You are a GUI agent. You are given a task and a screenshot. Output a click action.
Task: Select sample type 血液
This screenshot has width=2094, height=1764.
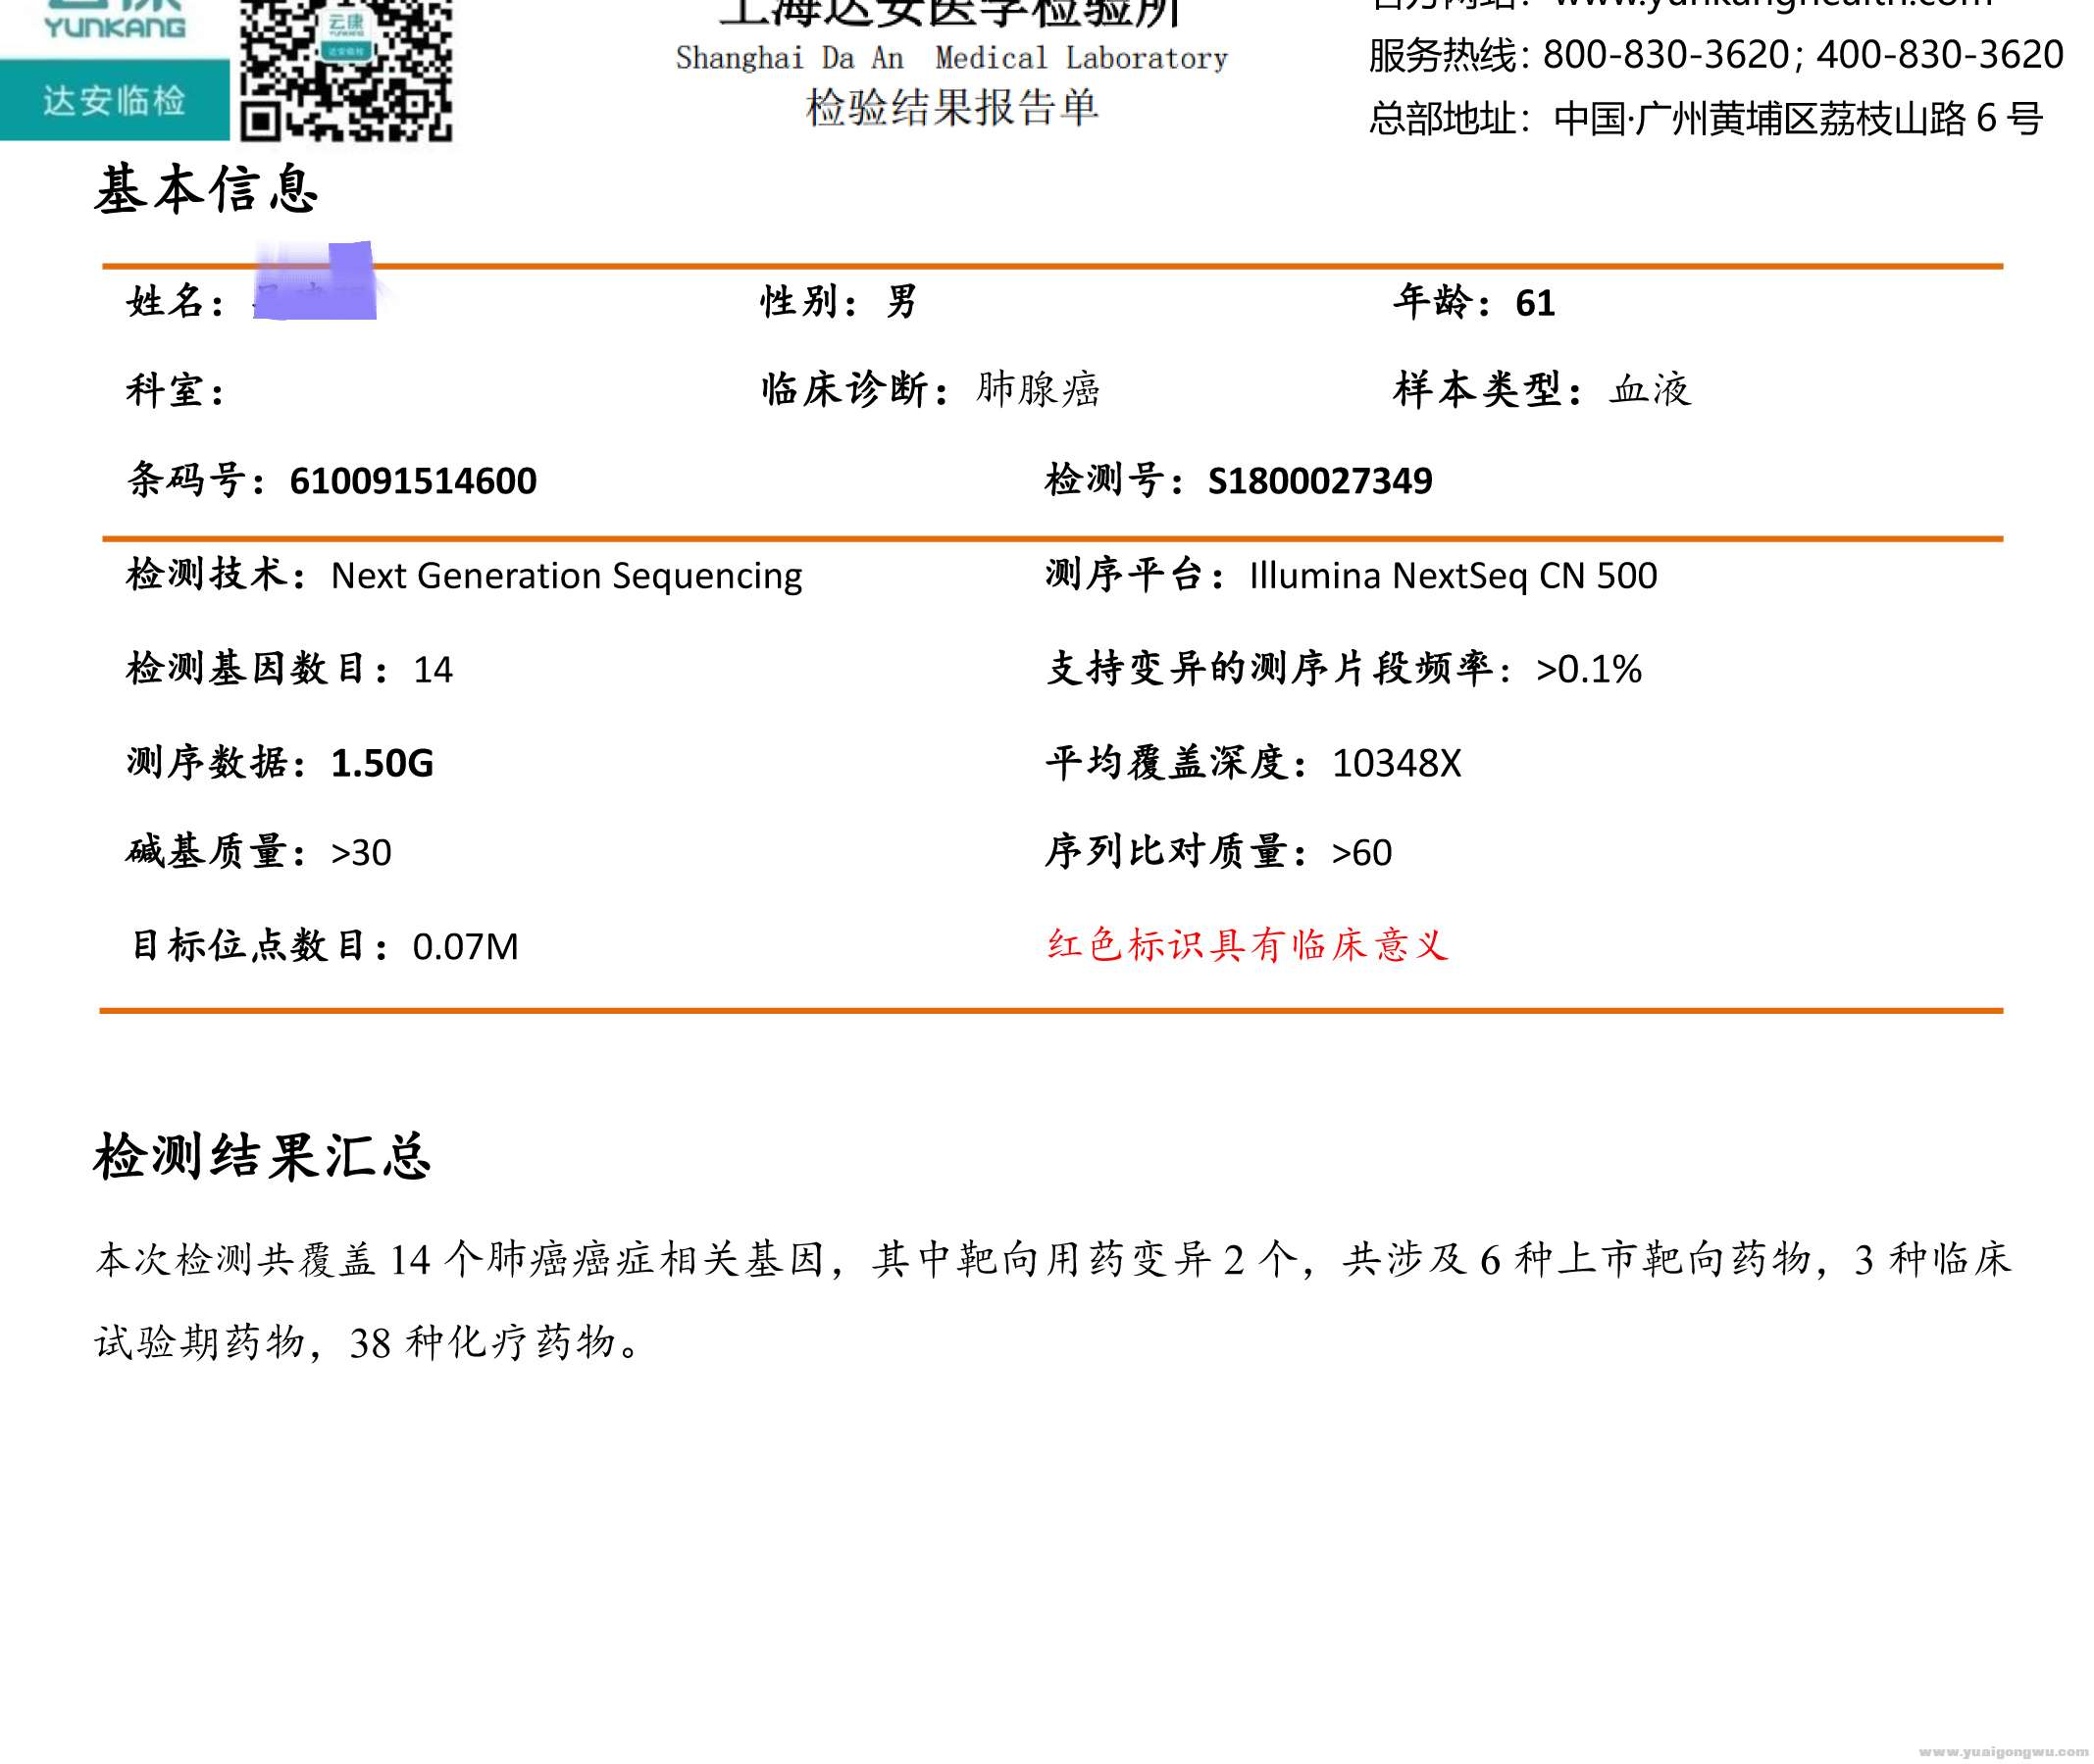point(1651,389)
